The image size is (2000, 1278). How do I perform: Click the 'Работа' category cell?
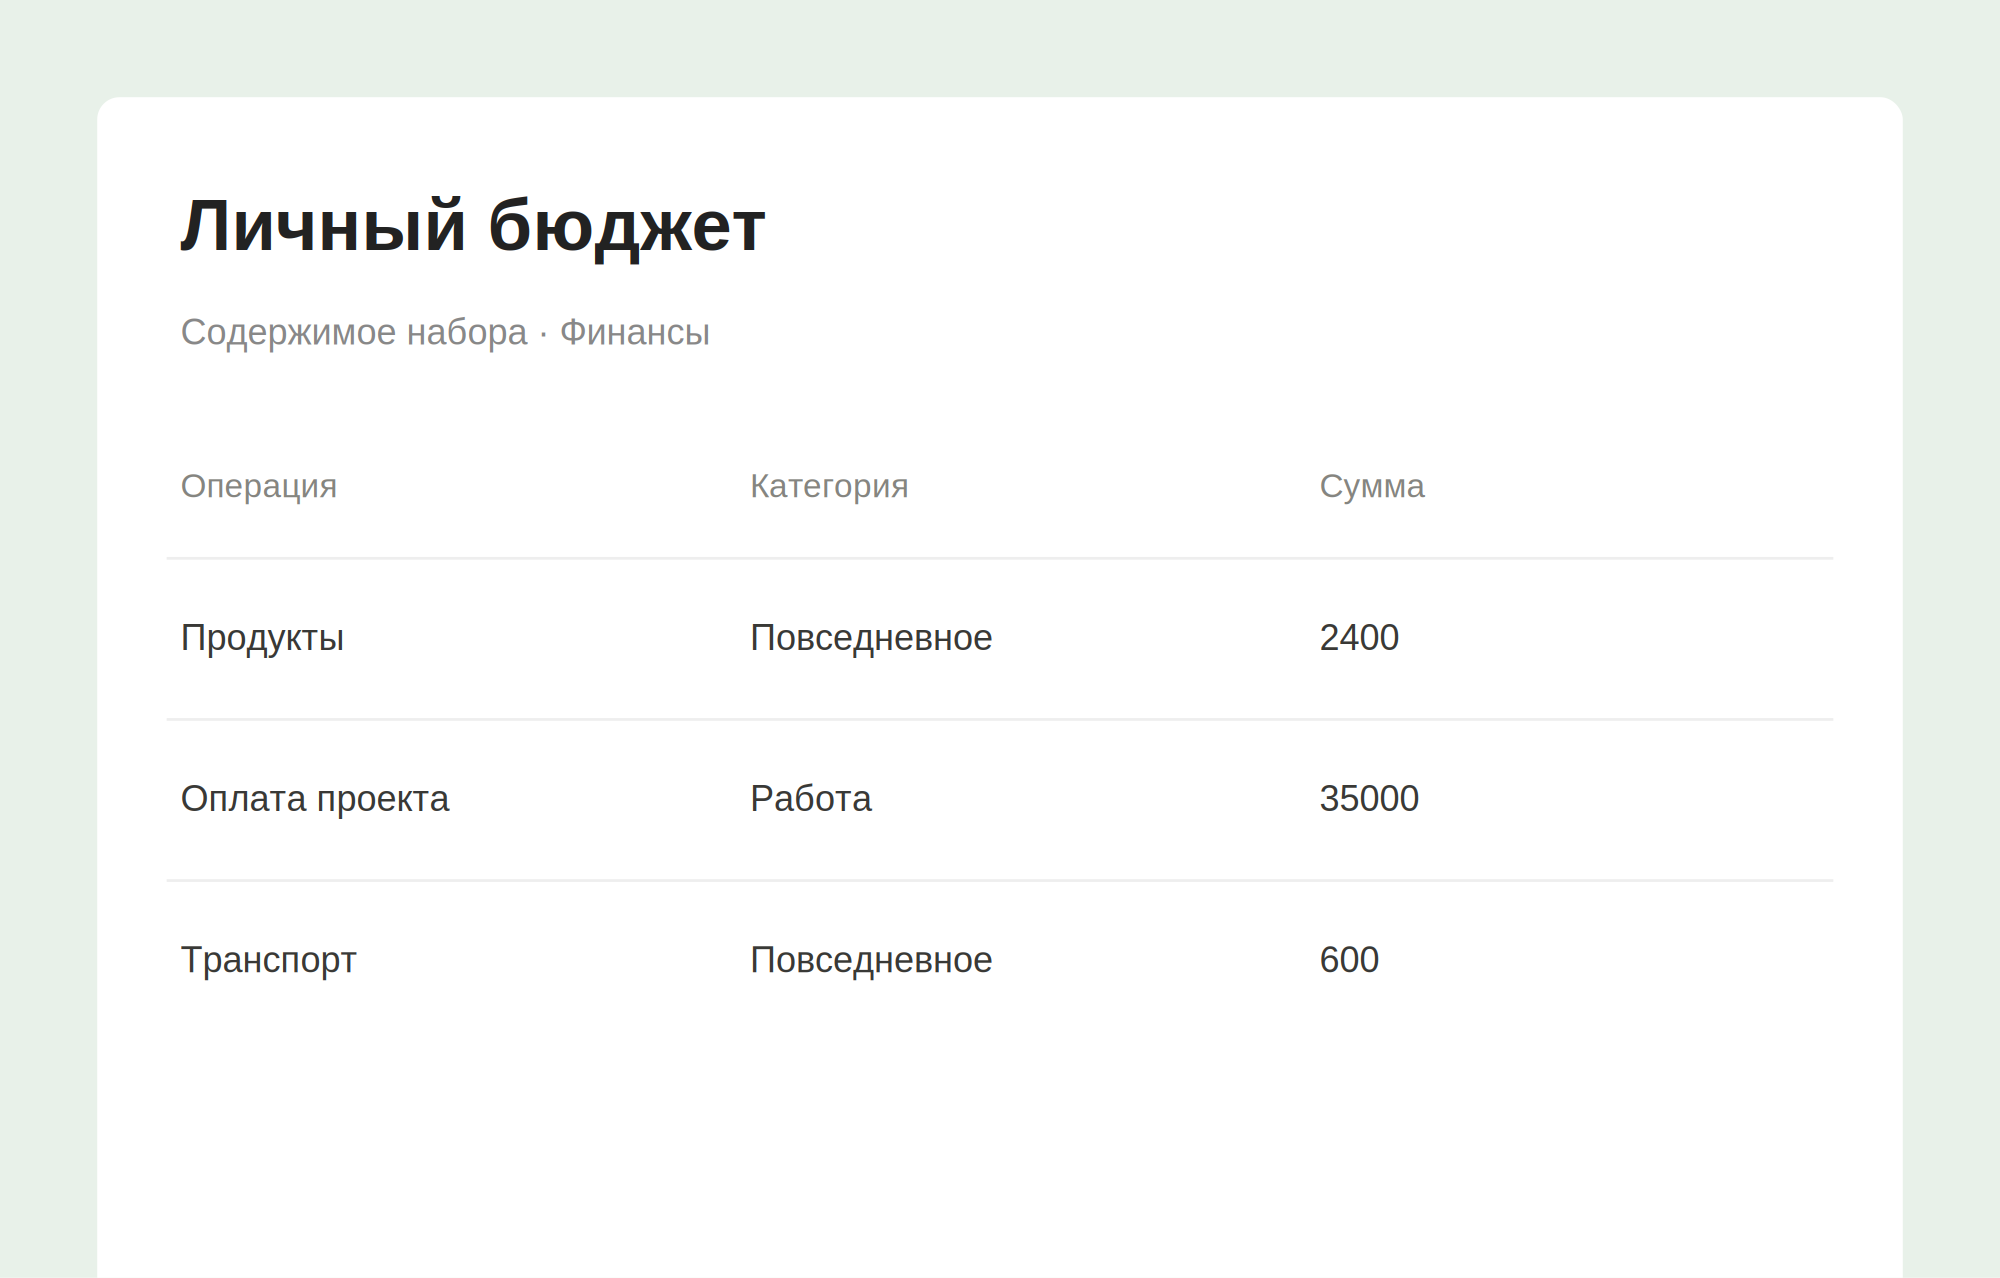(811, 799)
